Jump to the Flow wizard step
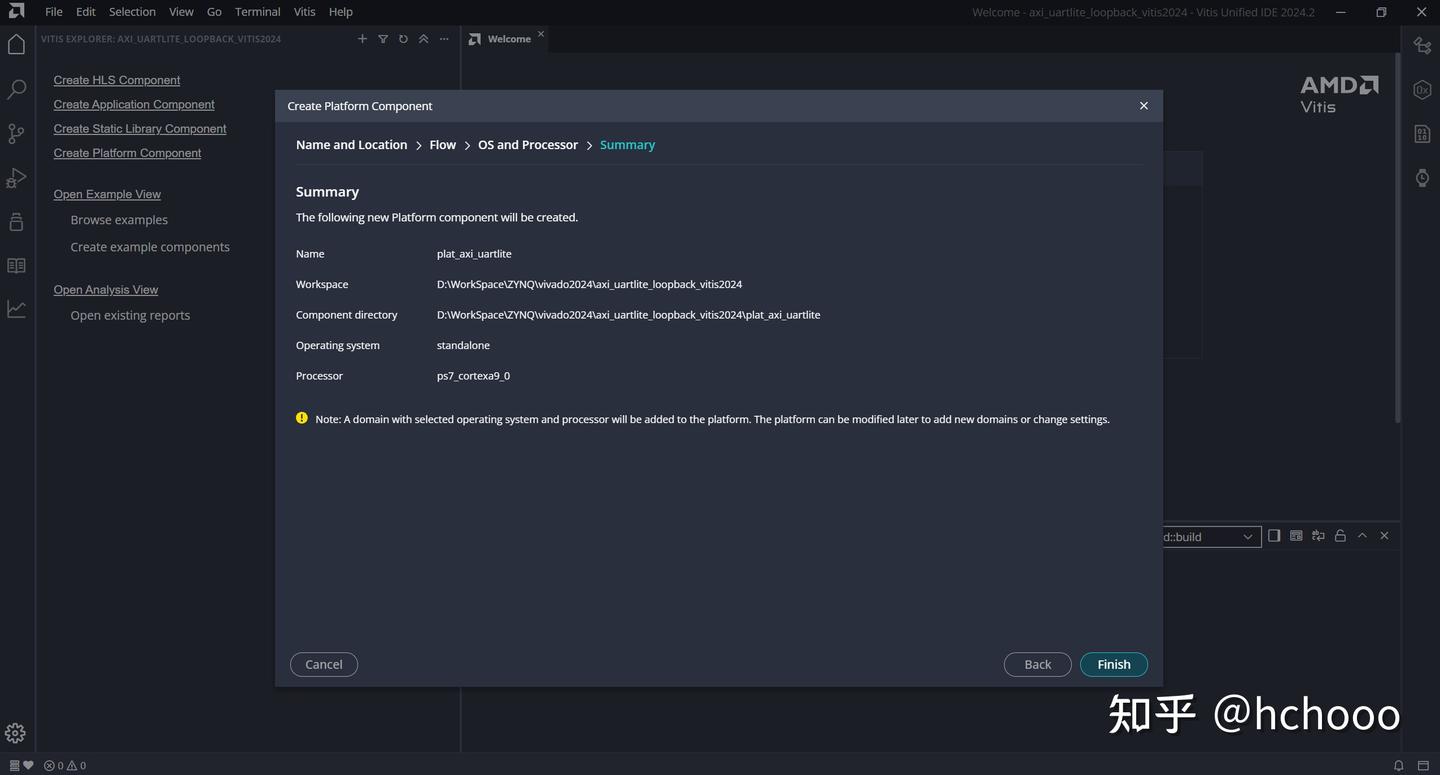1440x775 pixels. point(442,145)
